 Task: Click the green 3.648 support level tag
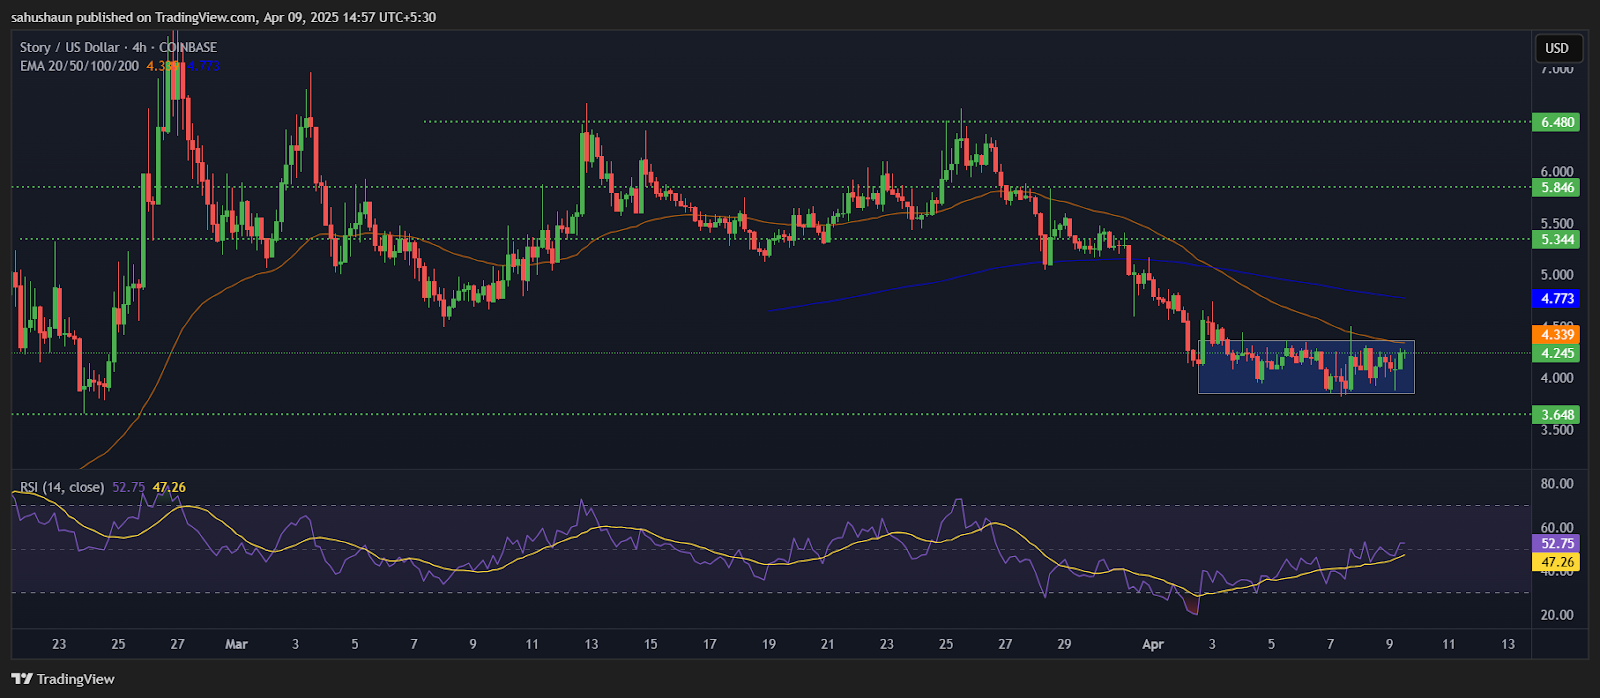click(x=1557, y=414)
